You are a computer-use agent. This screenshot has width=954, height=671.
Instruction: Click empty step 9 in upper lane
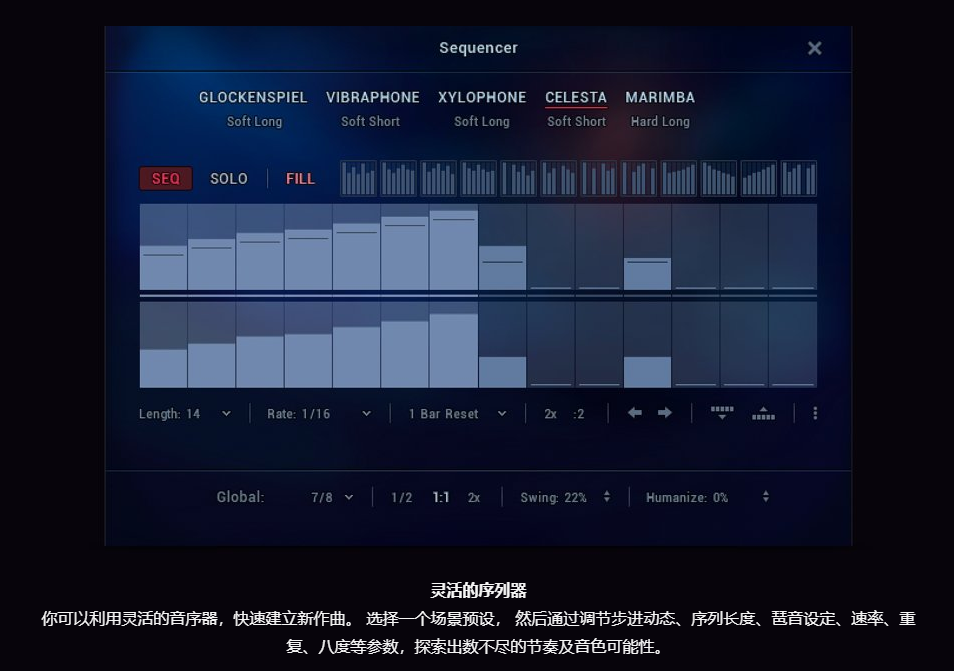551,247
